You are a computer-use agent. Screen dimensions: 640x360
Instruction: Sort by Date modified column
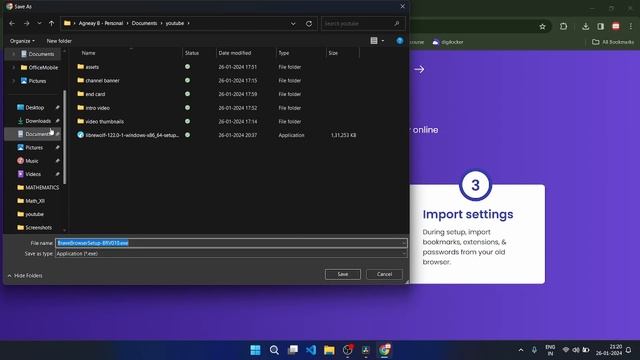coord(235,53)
